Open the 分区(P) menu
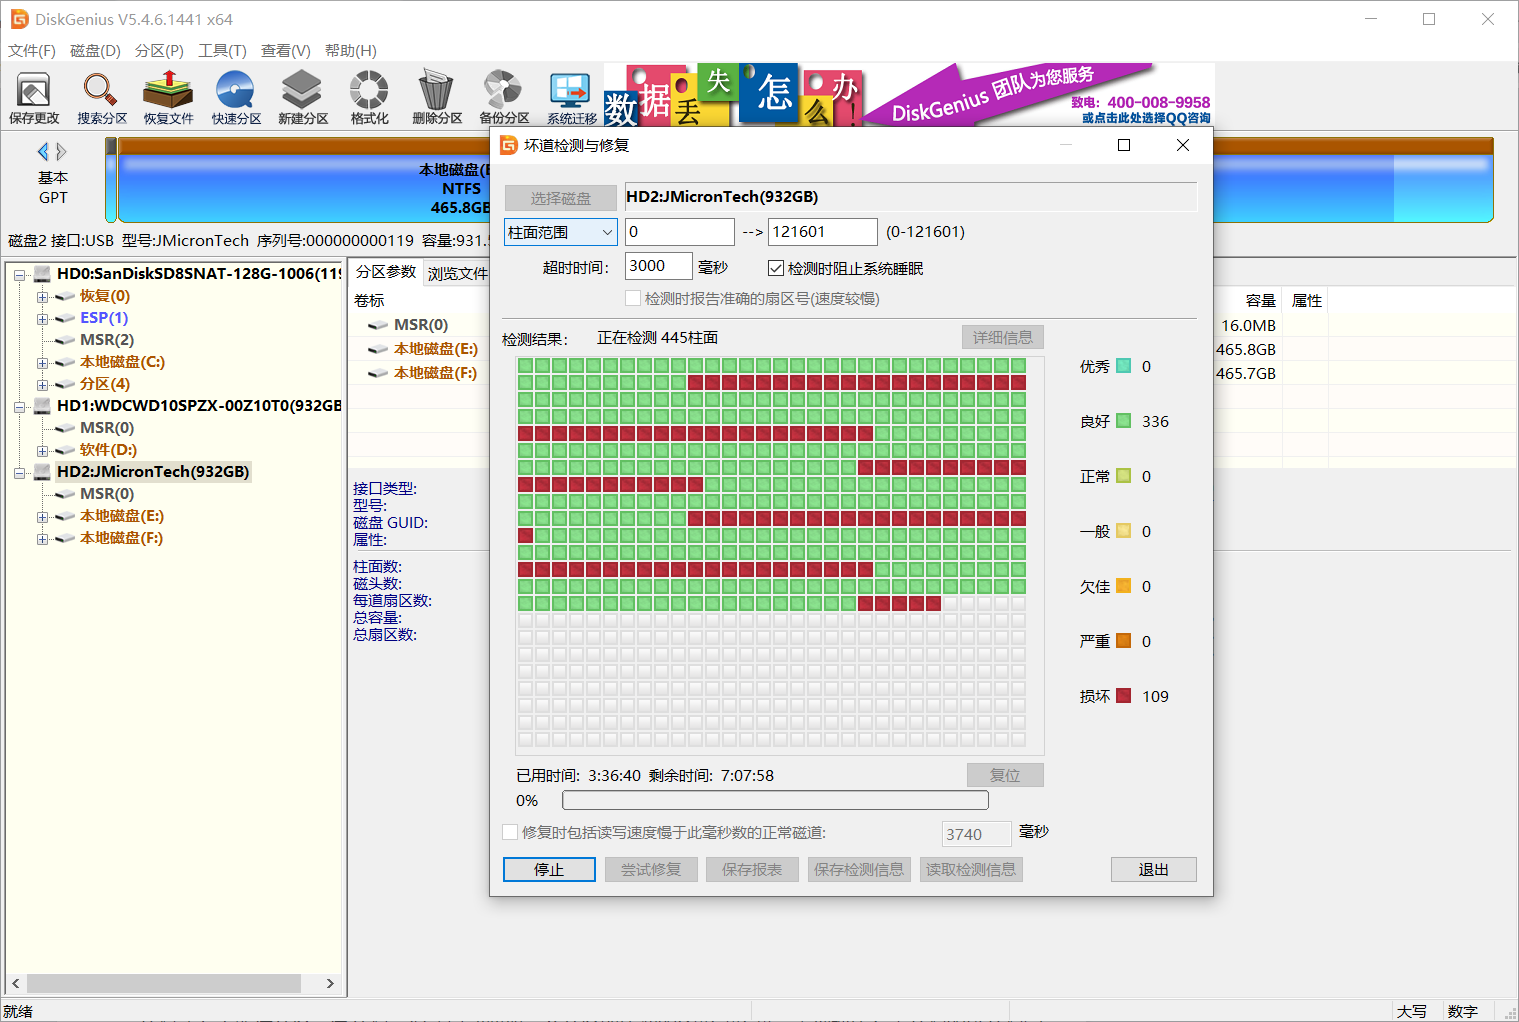Image resolution: width=1519 pixels, height=1022 pixels. coord(159,50)
